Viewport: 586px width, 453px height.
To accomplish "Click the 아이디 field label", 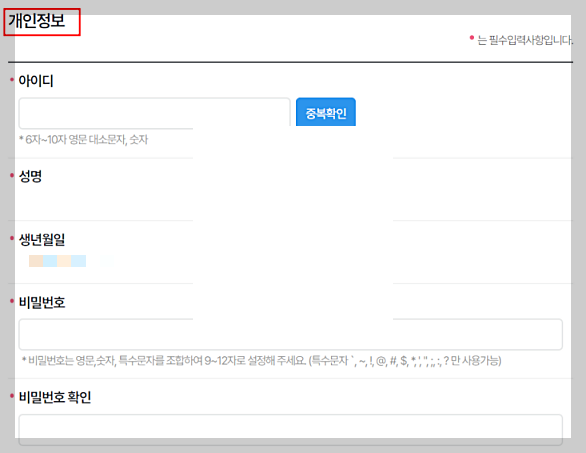I will [36, 81].
